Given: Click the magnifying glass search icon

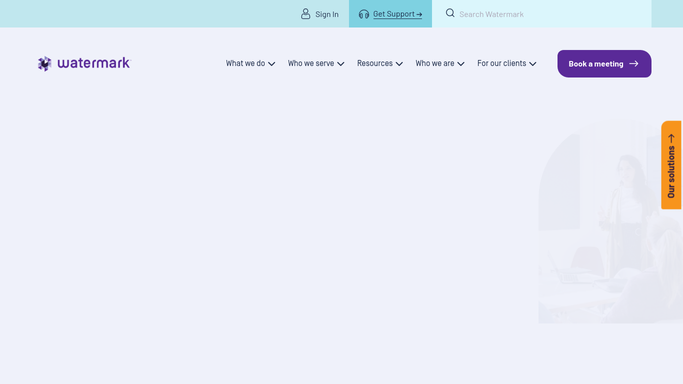Looking at the screenshot, I should (450, 13).
